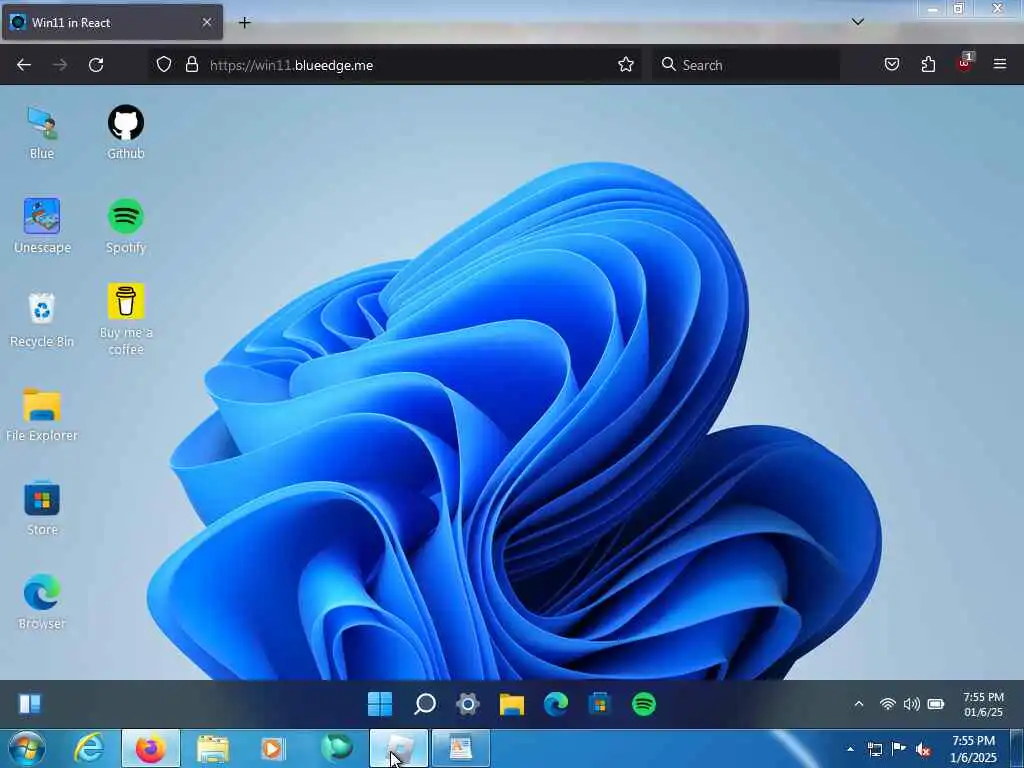Image resolution: width=1024 pixels, height=768 pixels.
Task: Open the Github desktop icon
Action: [125, 133]
